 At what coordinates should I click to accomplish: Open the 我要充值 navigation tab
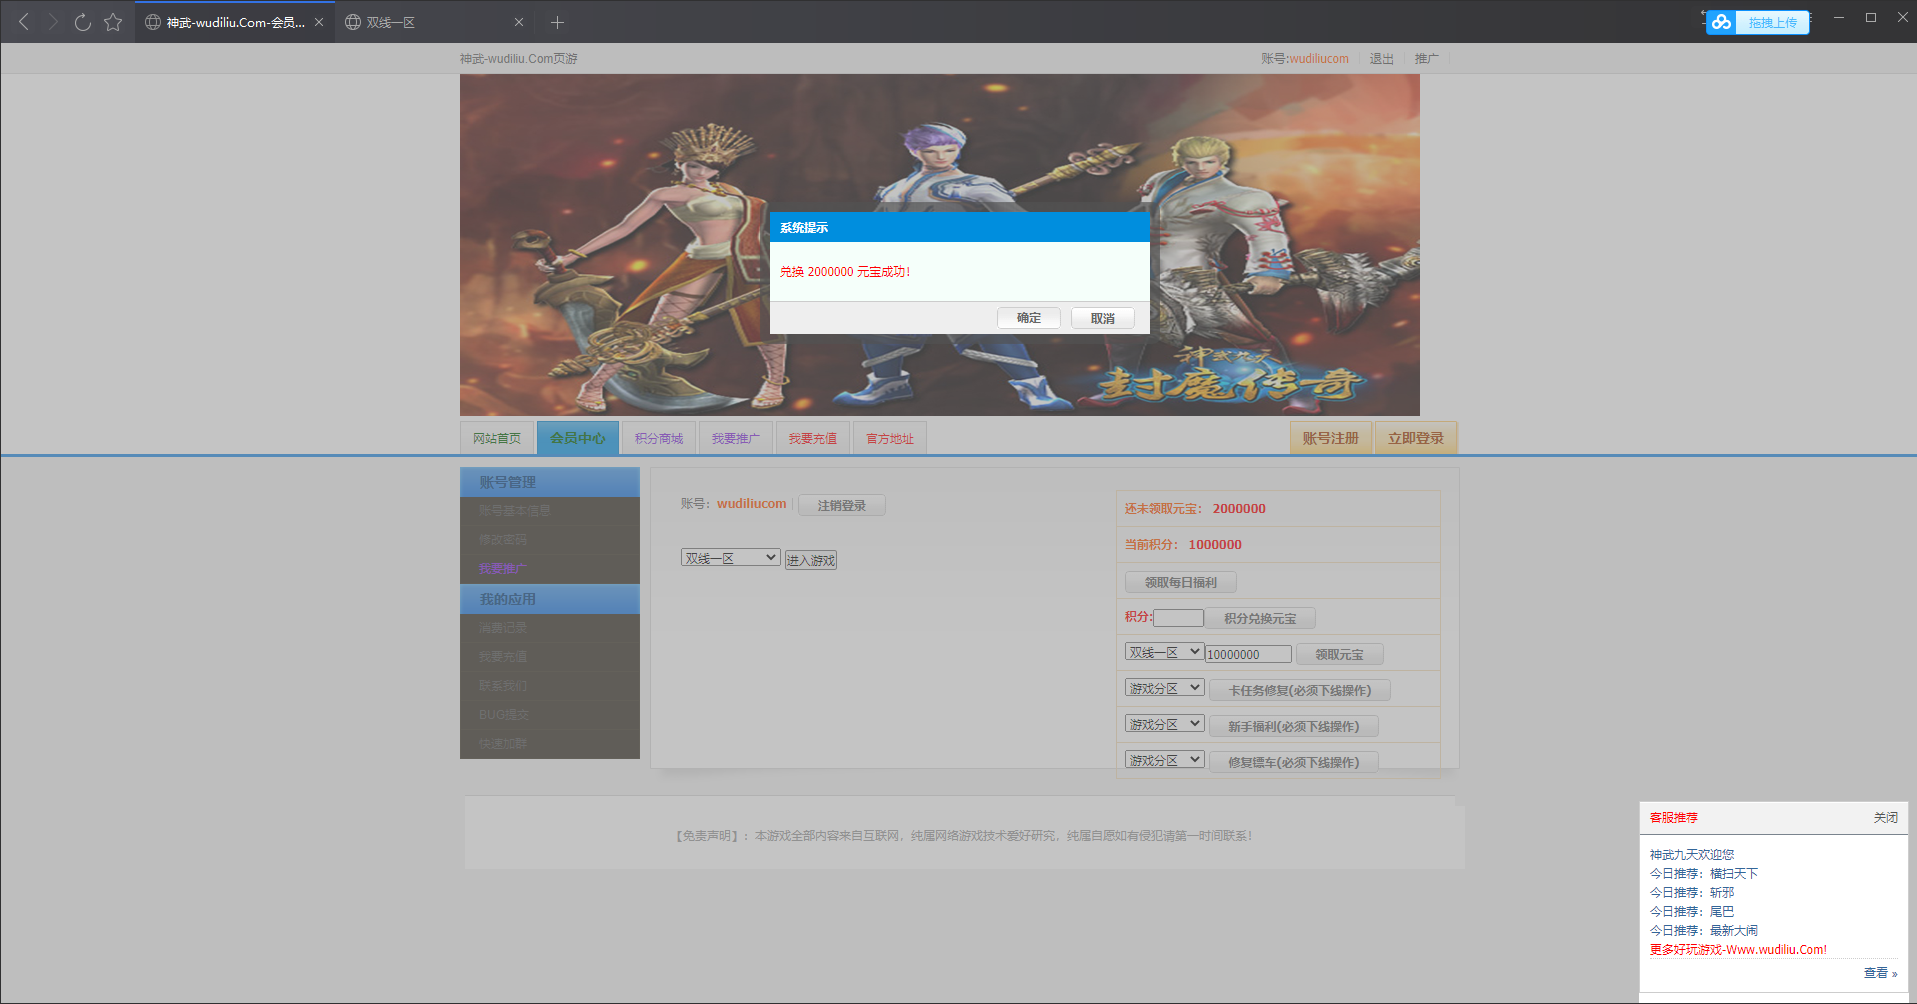click(813, 438)
